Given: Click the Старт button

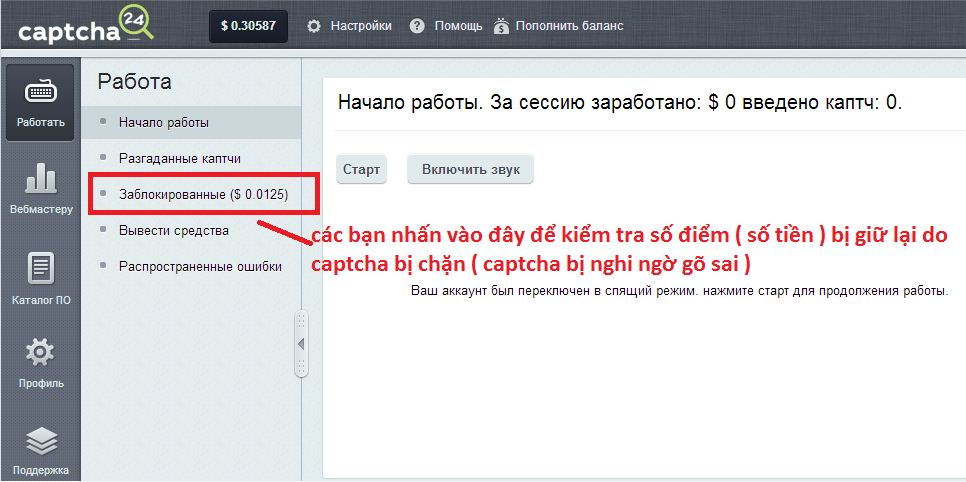Looking at the screenshot, I should pyautogui.click(x=361, y=170).
